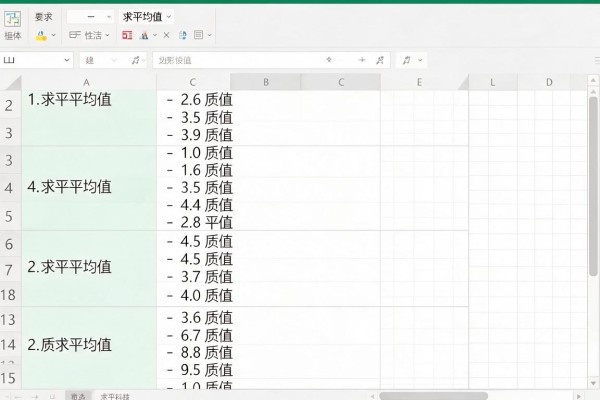
Task: Click the red table layout icon
Action: point(127,35)
